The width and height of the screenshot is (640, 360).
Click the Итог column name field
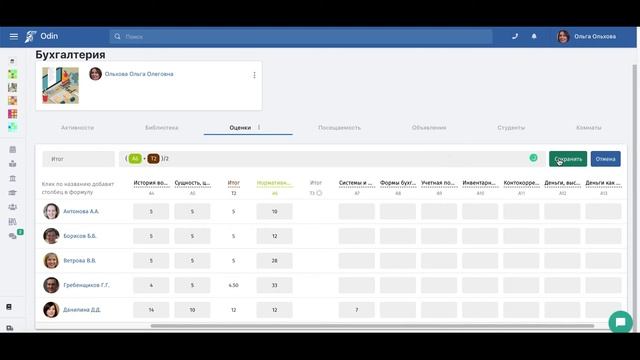78,159
